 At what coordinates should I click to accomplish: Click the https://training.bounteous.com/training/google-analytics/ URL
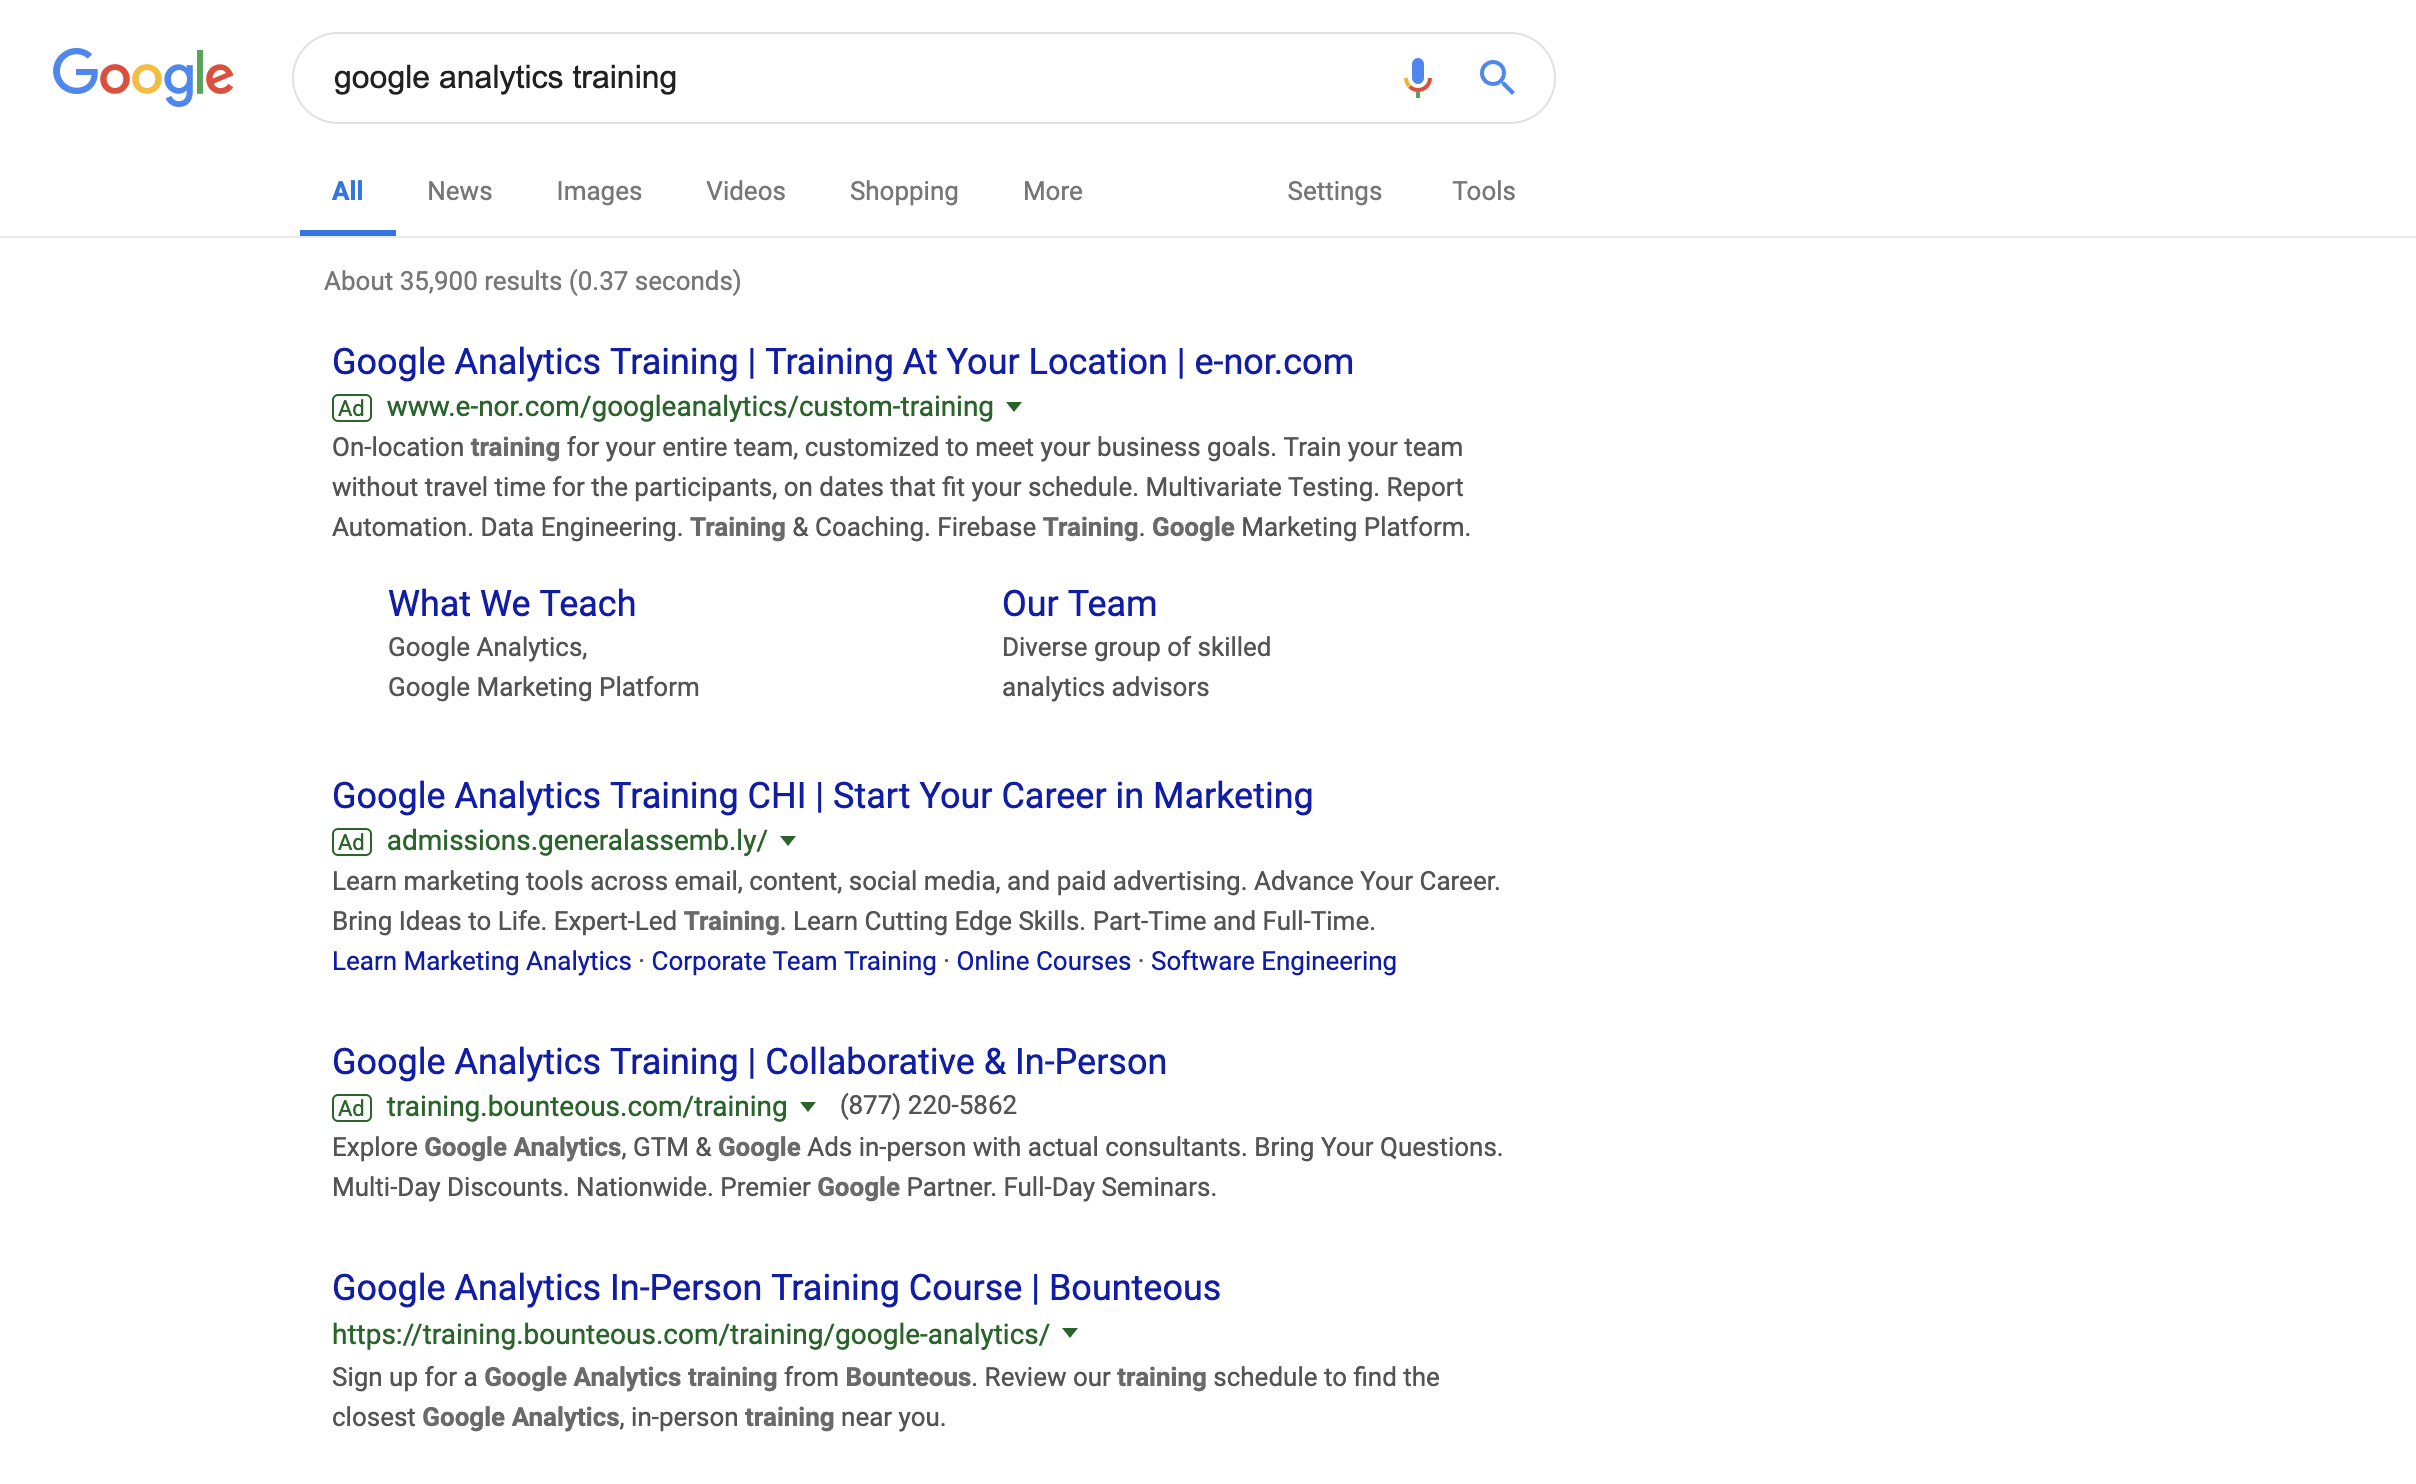pos(691,1334)
